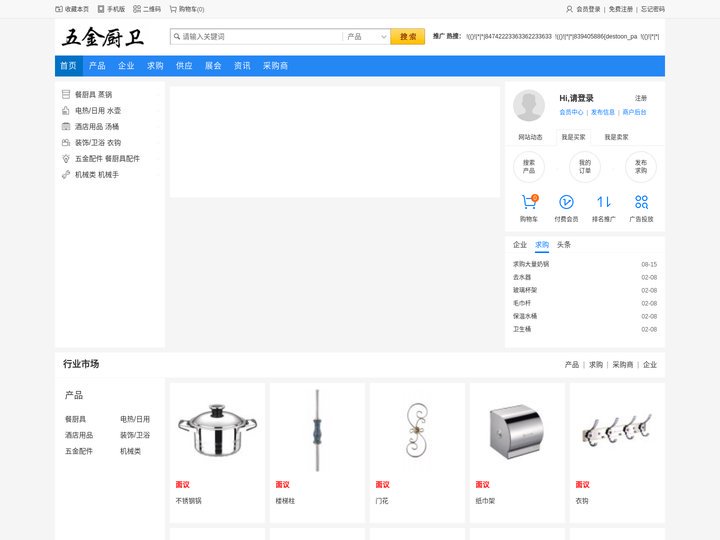720x540 pixels.
Task: Click the 纸巾架 product image
Action: point(518,430)
